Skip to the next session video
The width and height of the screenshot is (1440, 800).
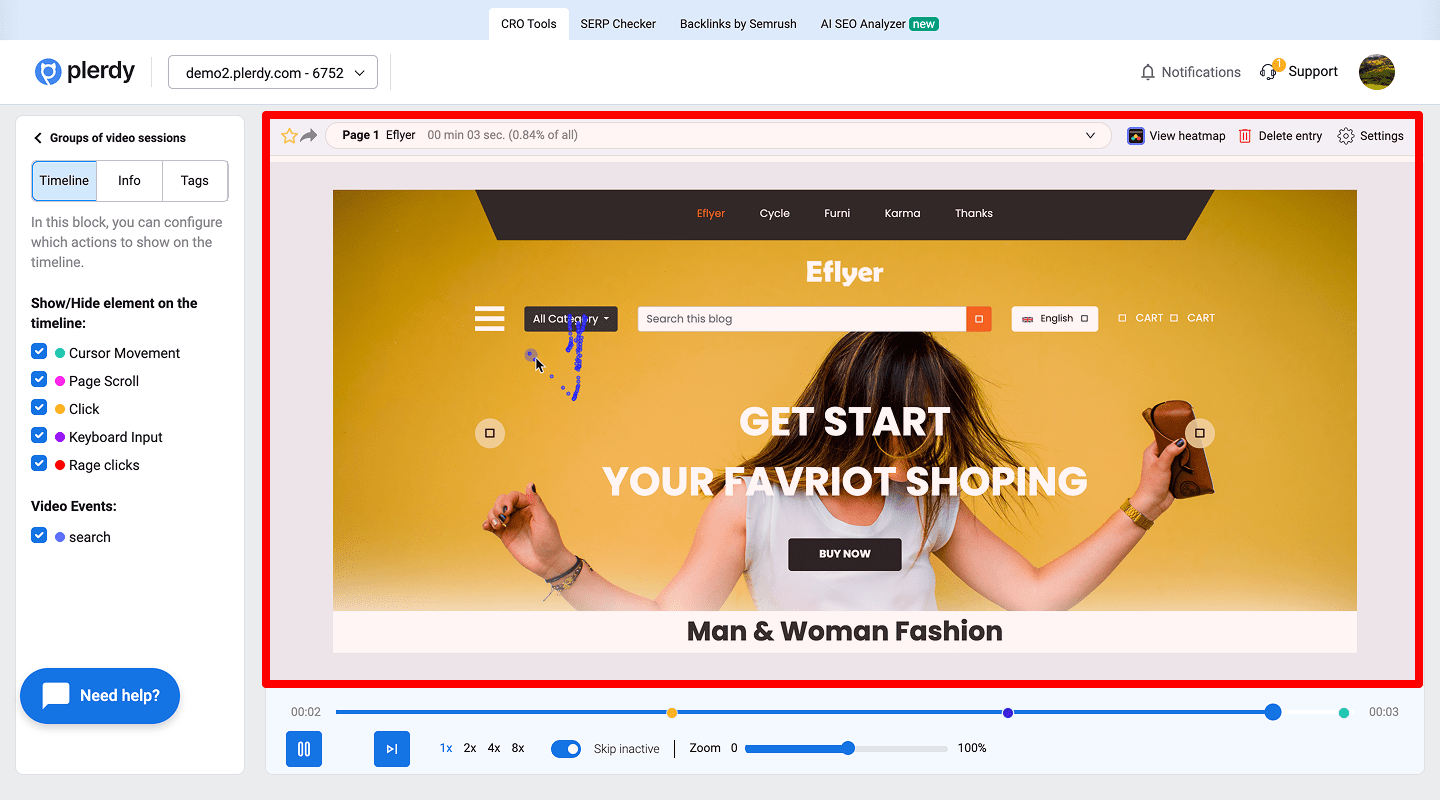coord(392,749)
